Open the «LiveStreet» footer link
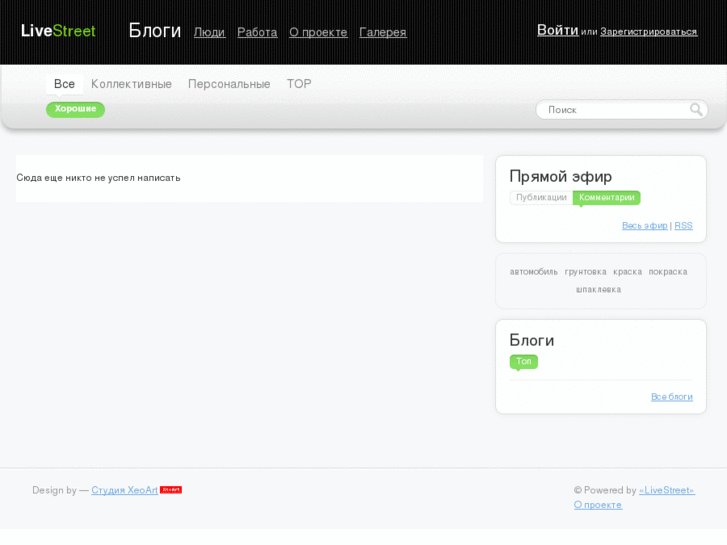727x545 pixels. tap(667, 490)
